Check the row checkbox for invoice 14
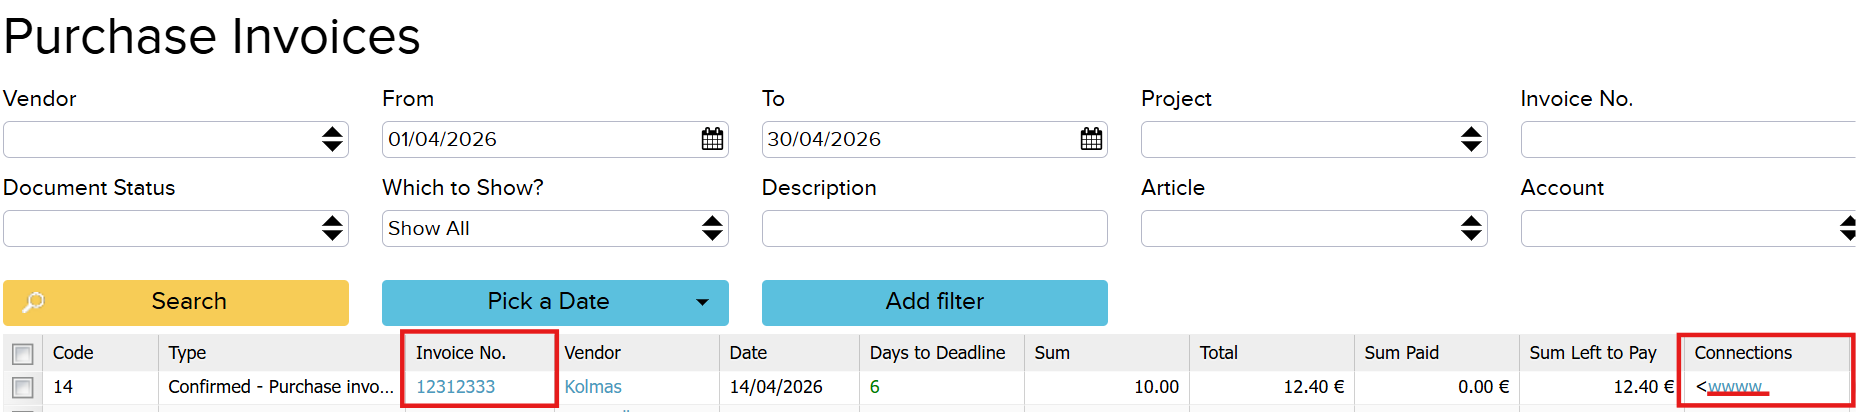Viewport: 1856px width, 412px height. click(23, 387)
